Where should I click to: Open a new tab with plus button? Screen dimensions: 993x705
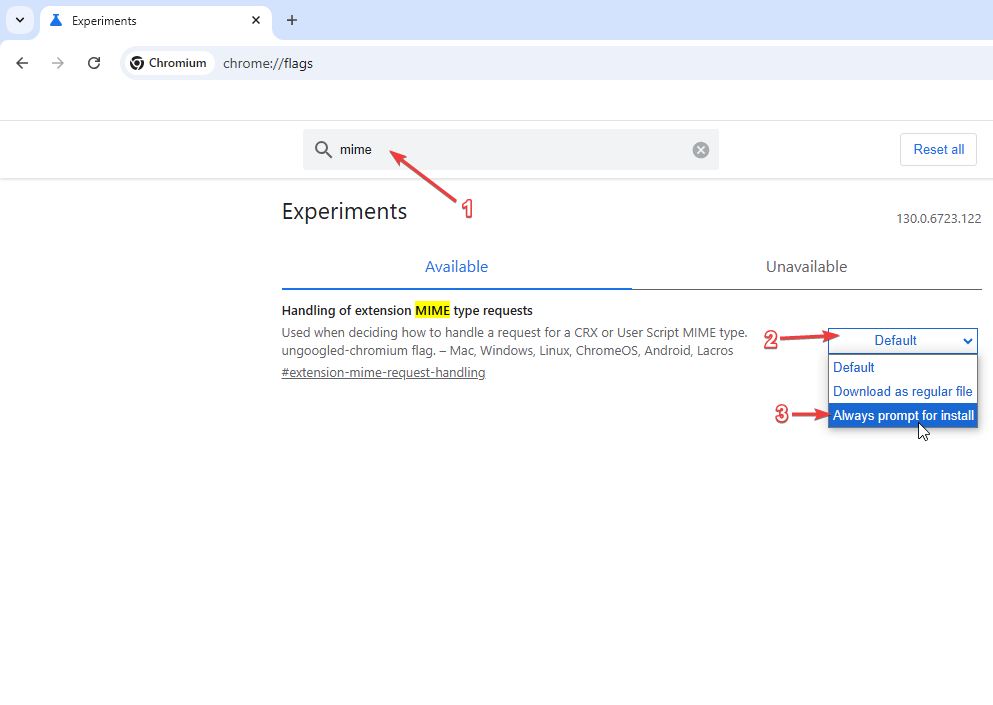click(292, 20)
